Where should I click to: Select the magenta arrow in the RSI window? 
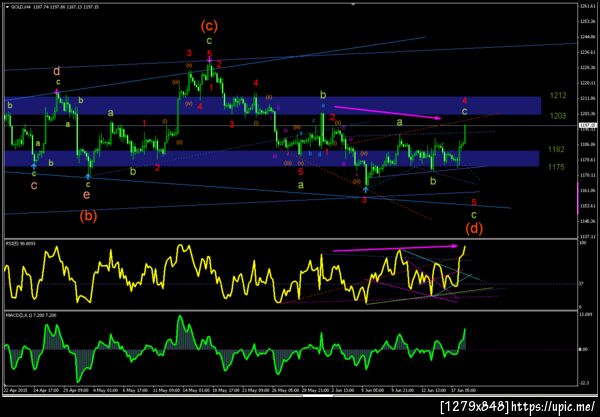pos(395,248)
